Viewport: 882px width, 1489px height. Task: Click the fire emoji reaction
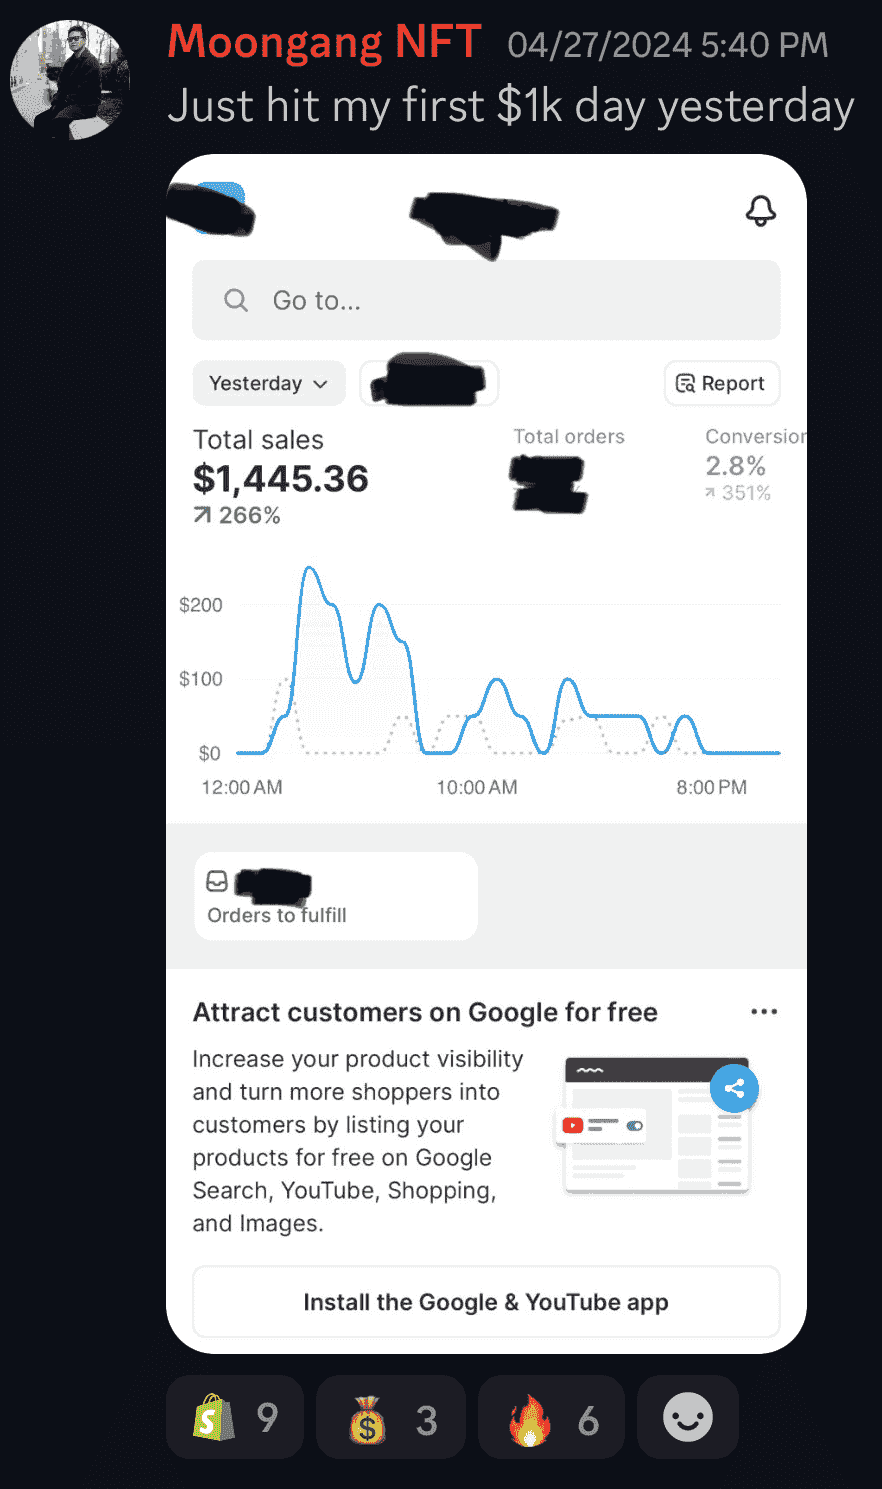(551, 1418)
